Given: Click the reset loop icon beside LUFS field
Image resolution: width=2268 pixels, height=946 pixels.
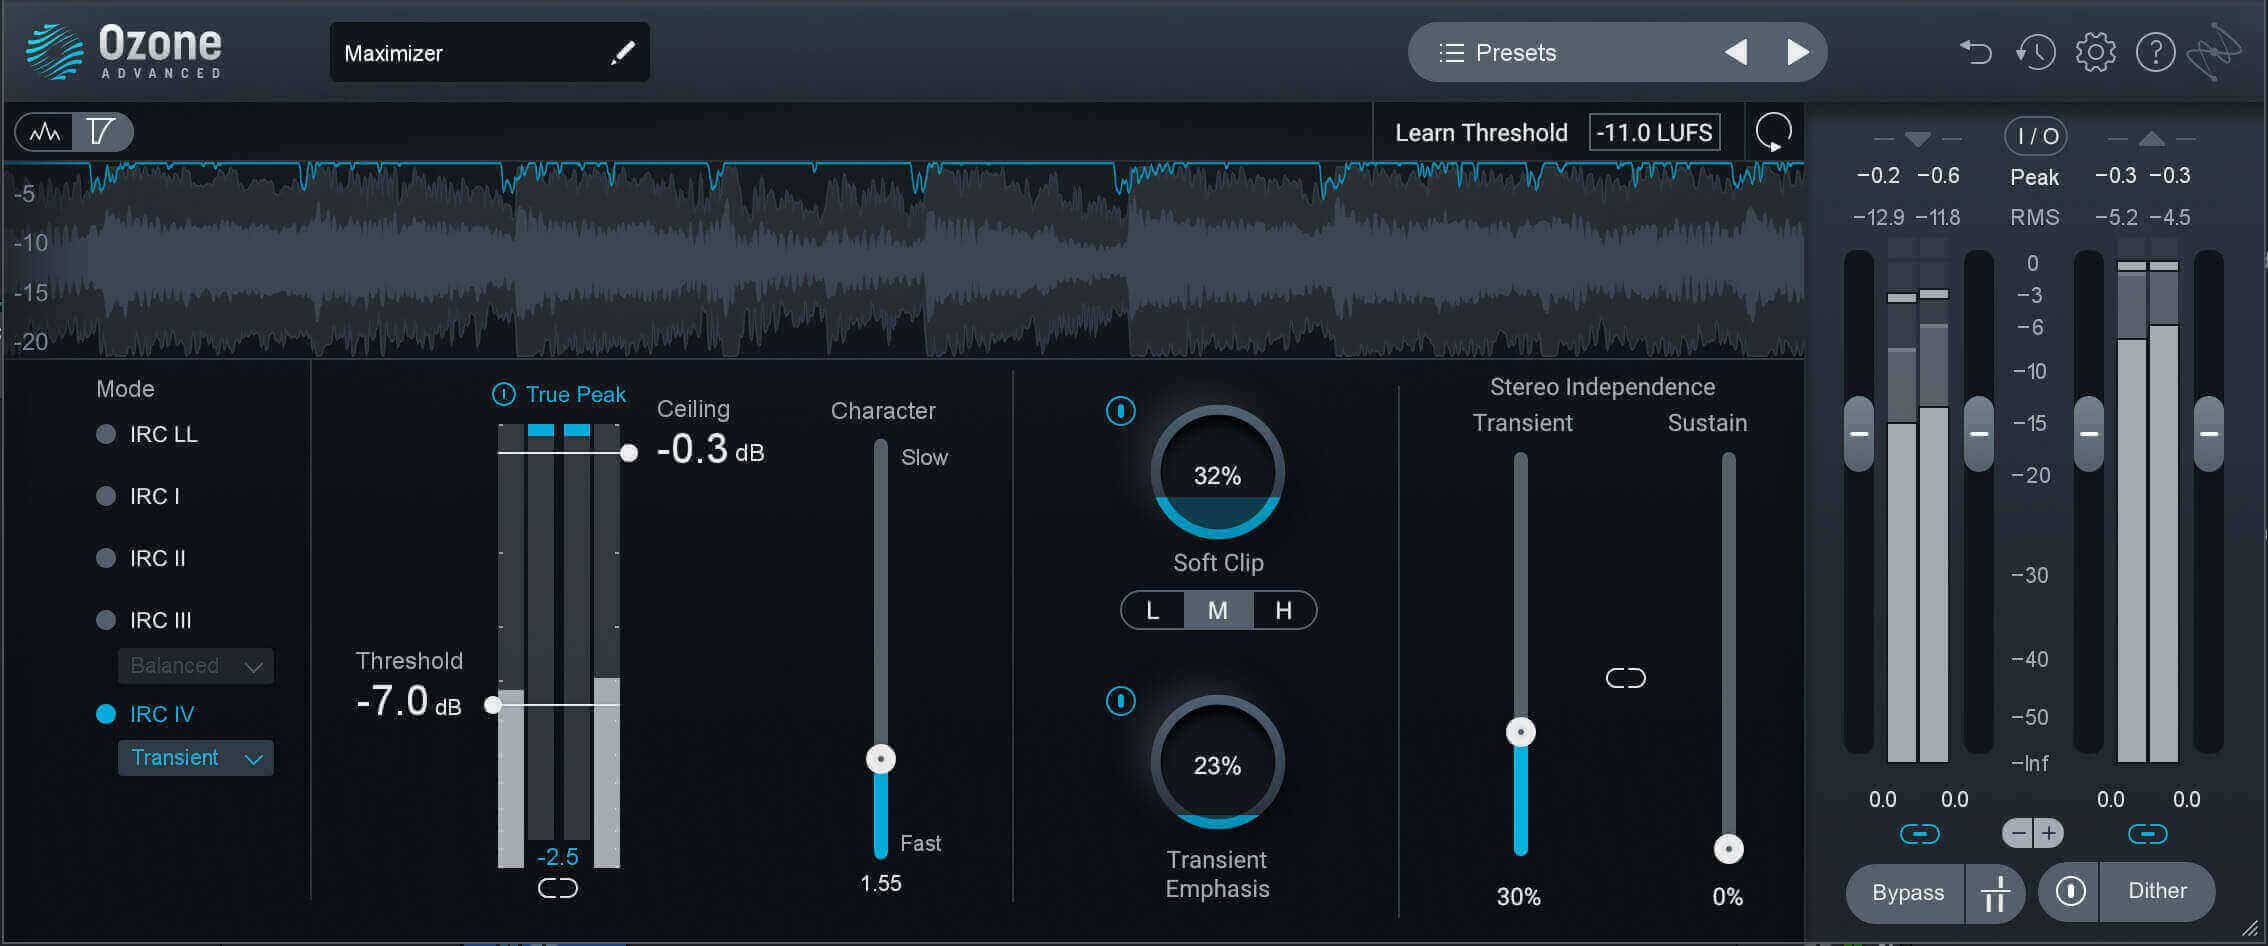Looking at the screenshot, I should pos(1774,132).
